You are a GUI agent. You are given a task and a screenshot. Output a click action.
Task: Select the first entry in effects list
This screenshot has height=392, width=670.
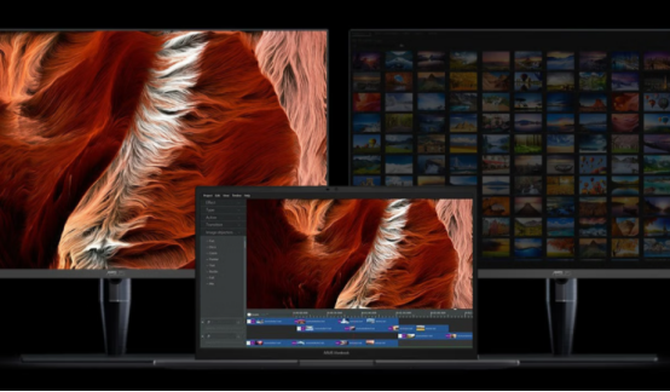pos(211,241)
